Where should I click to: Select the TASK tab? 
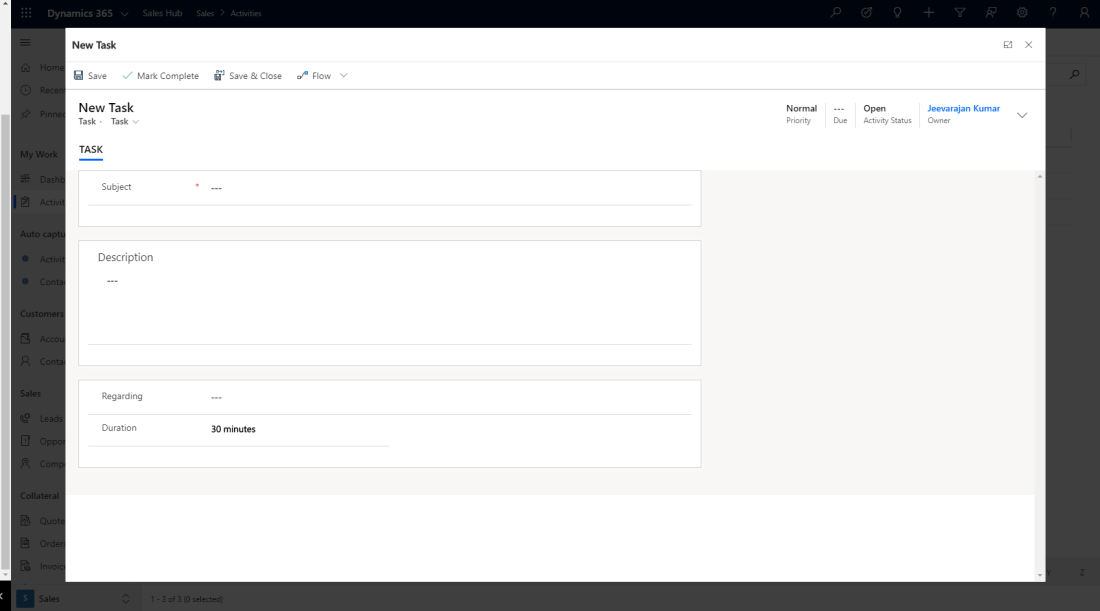click(x=91, y=150)
